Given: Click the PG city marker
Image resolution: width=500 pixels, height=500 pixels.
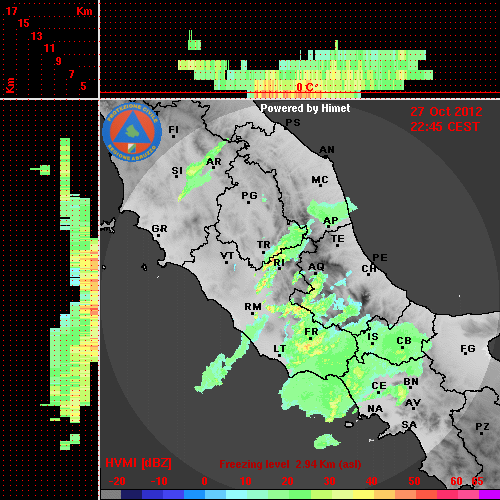Looking at the screenshot, I should pos(248,202).
